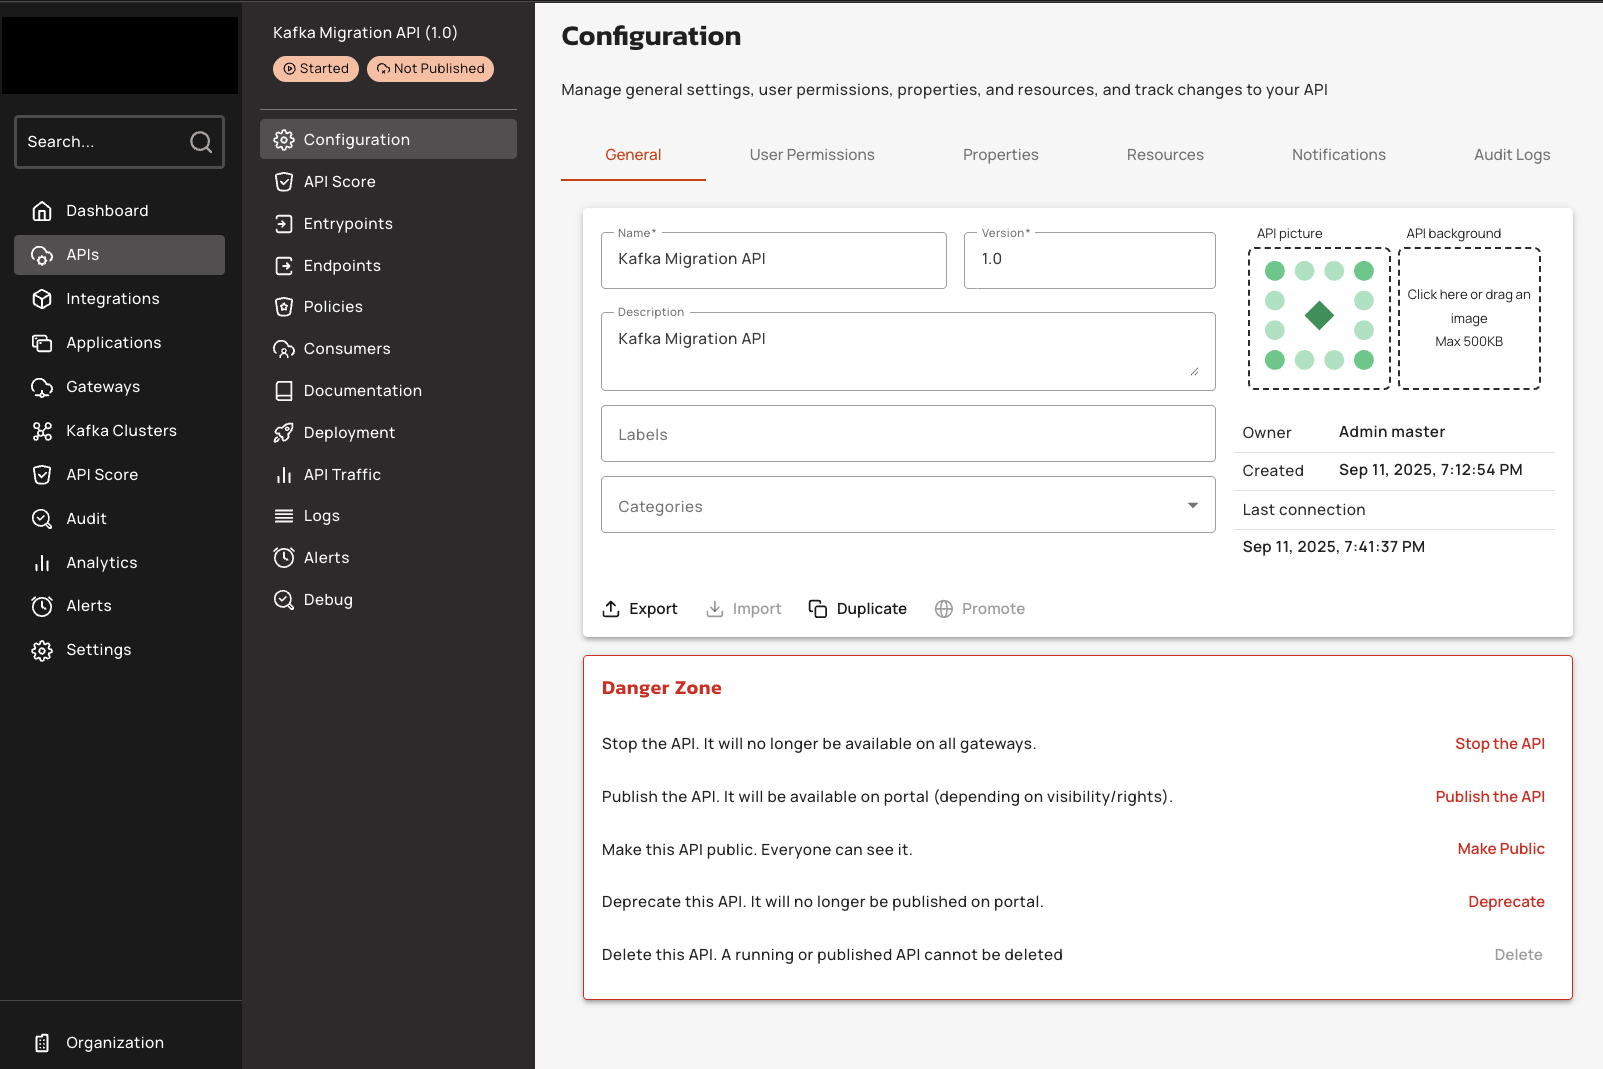Expand the Categories dropdown
Viewport: 1603px width, 1069px height.
1192,506
